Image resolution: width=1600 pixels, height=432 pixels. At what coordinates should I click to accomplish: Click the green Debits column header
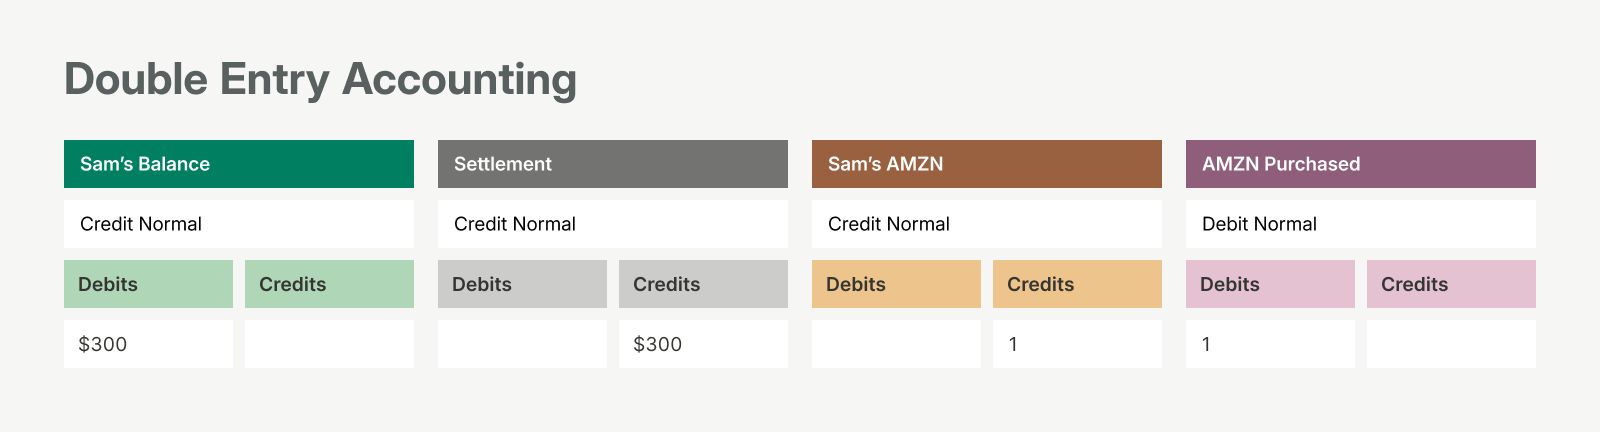point(148,284)
